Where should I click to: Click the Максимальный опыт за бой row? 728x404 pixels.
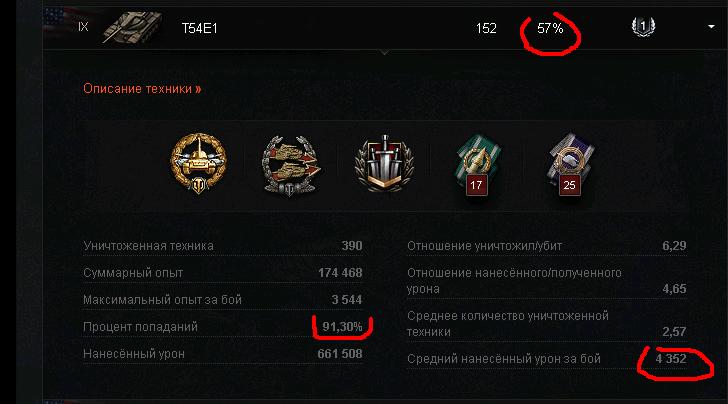tap(223, 300)
